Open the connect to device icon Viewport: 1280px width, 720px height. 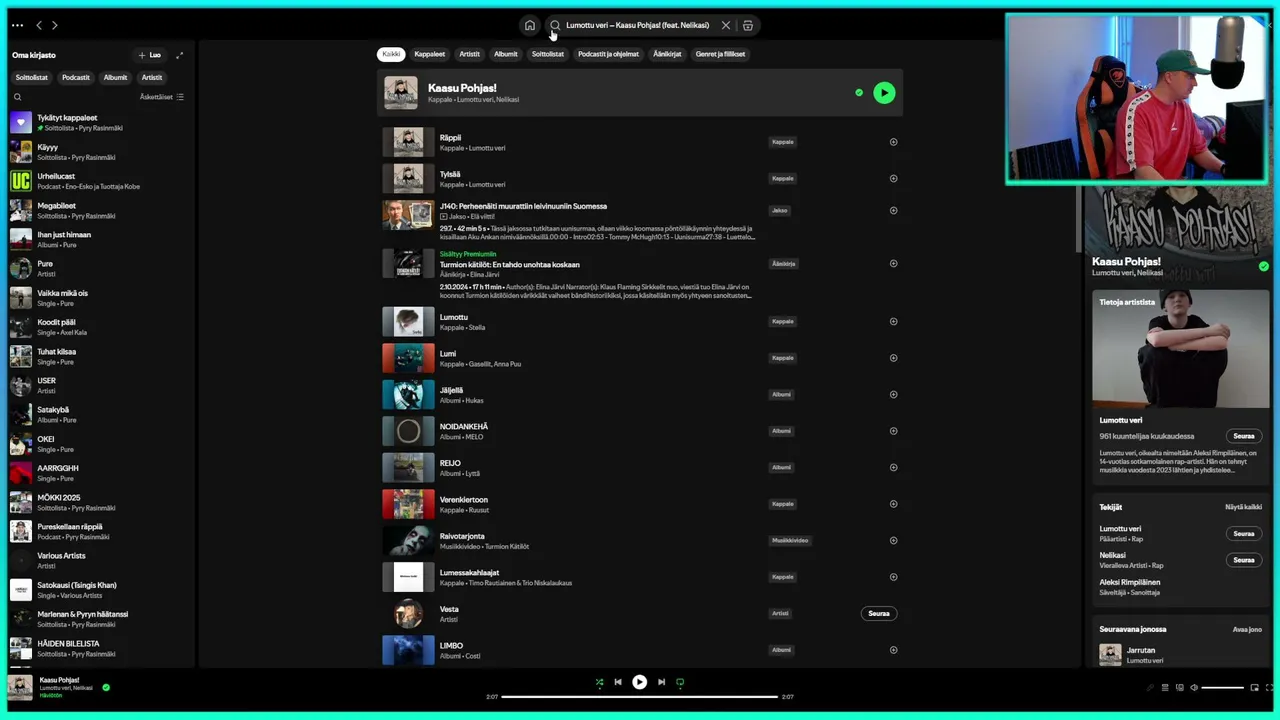1179,688
